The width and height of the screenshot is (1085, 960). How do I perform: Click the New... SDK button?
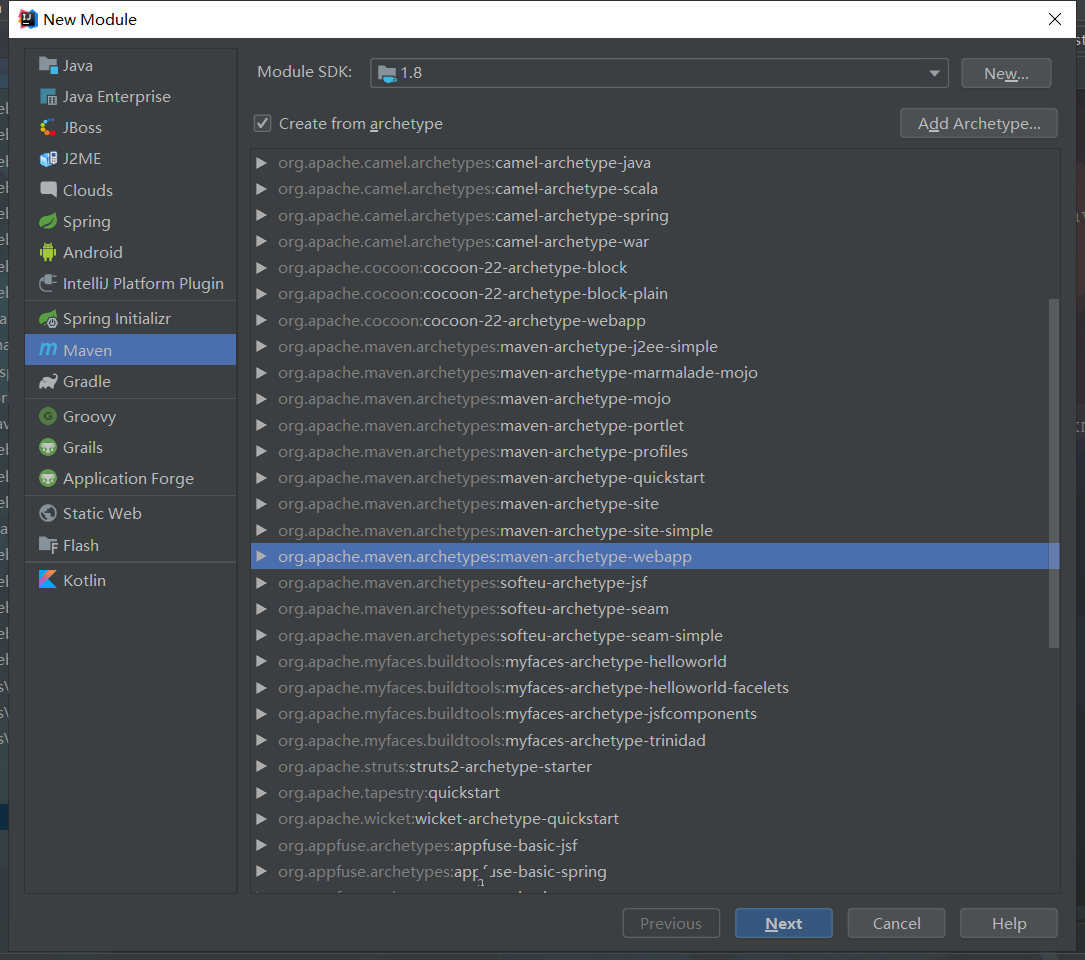1006,73
